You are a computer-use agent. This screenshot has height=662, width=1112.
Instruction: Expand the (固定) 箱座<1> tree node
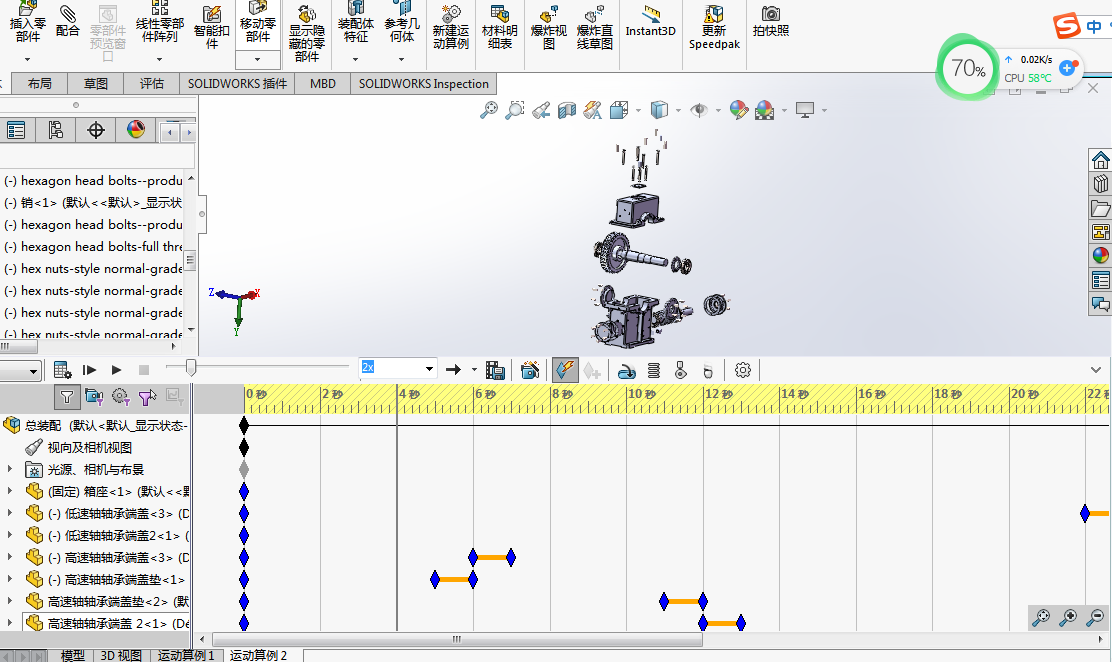coord(10,491)
